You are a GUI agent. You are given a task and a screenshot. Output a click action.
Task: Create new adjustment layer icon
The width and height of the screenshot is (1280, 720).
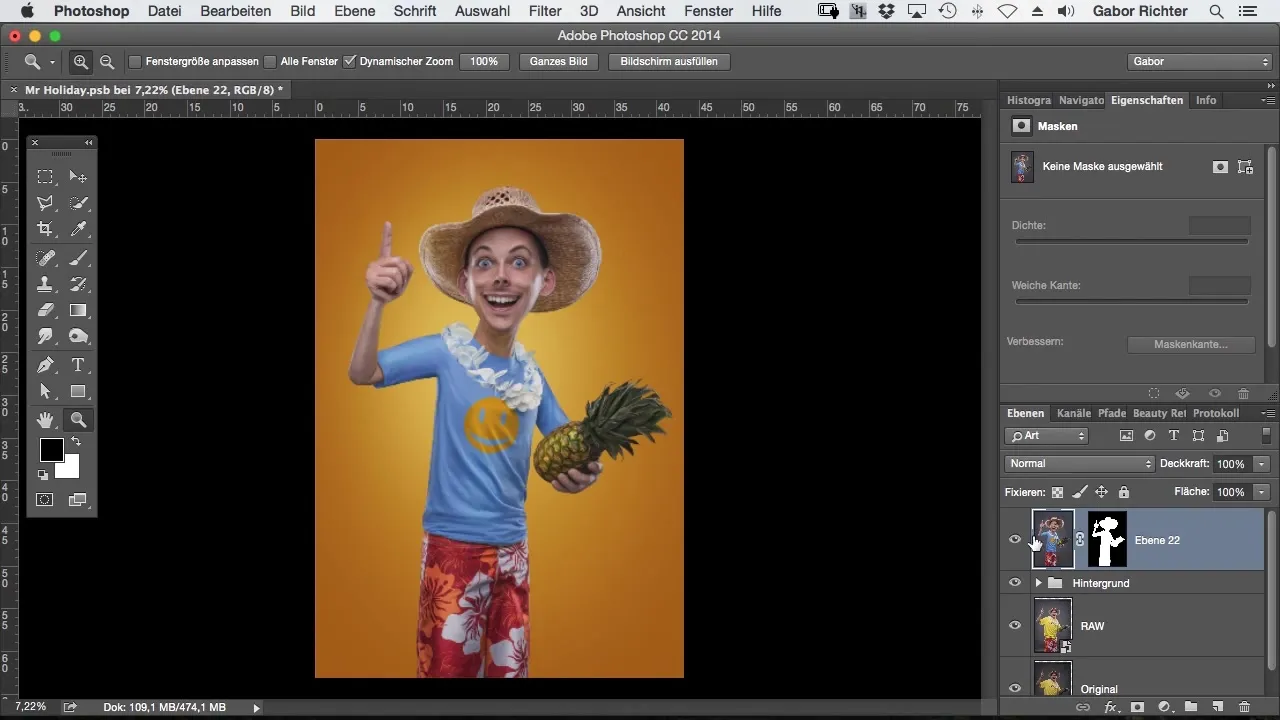[1164, 707]
